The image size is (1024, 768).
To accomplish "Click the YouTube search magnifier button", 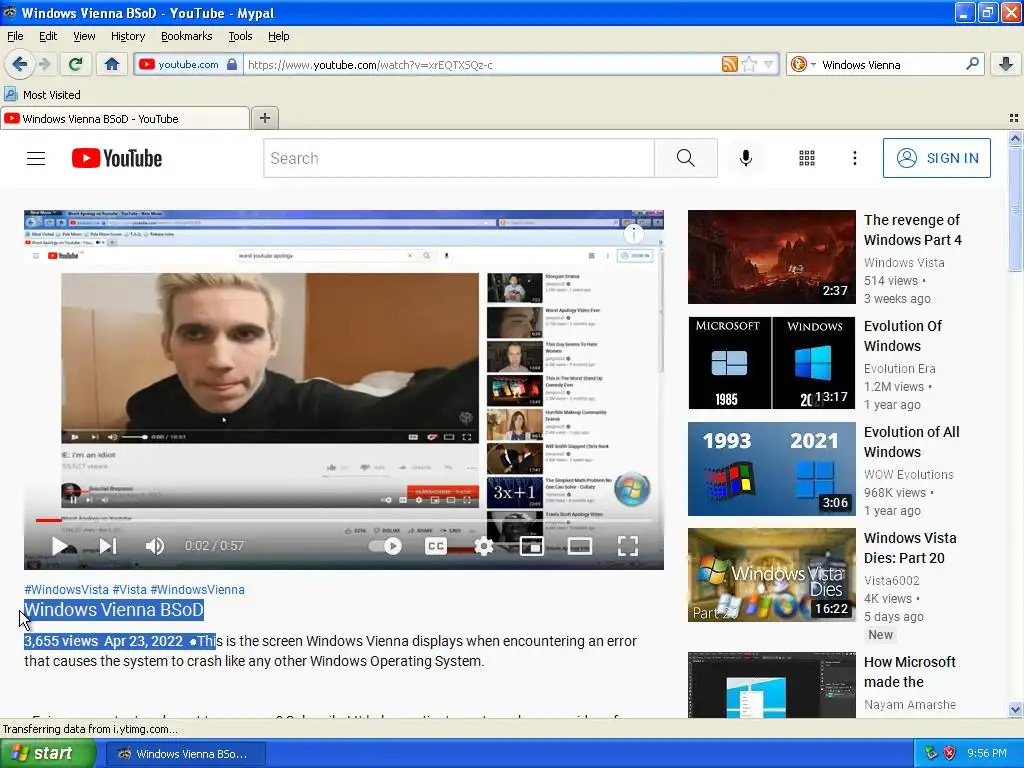I will click(x=686, y=158).
